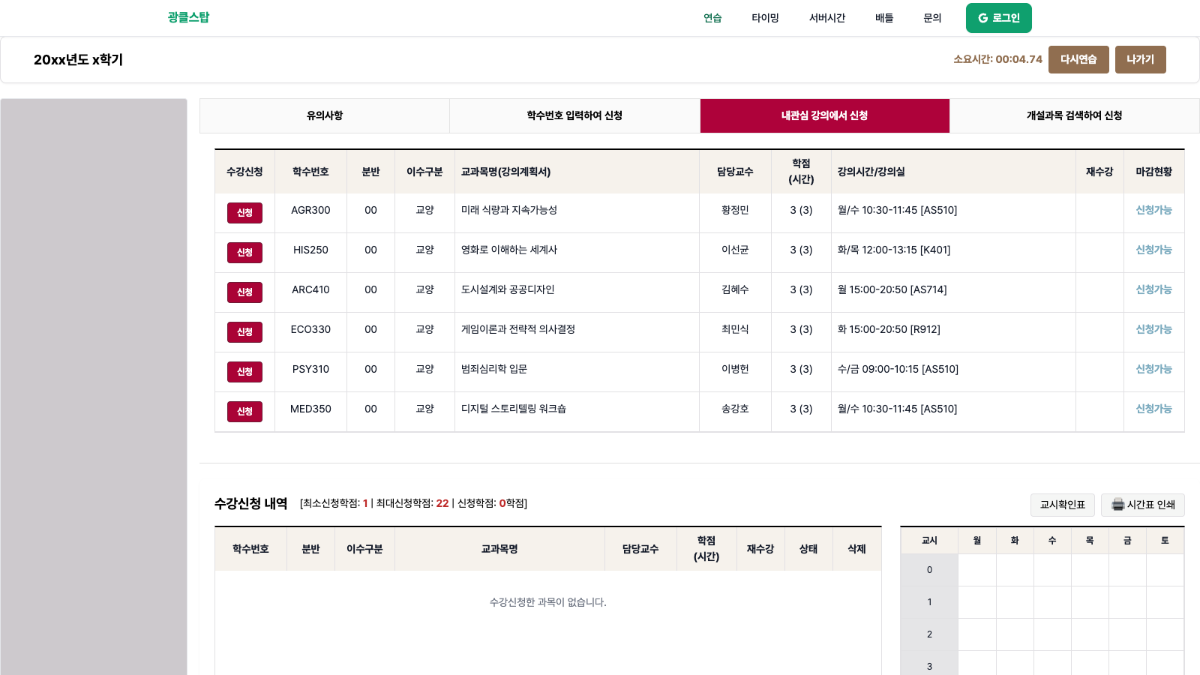The height and width of the screenshot is (675, 1200).
Task: Open 미래 식량과 지속가능성 course plan
Action: point(509,210)
